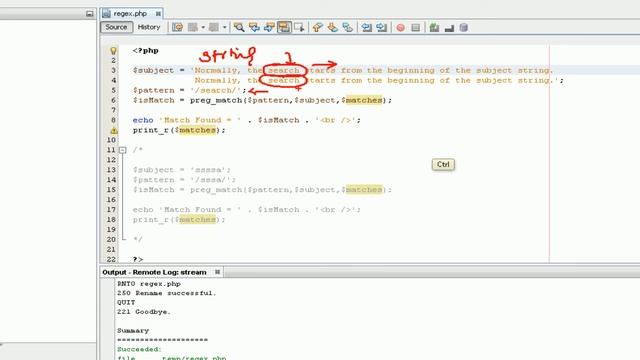This screenshot has width=640, height=360.
Task: Click line number 3 in gutter
Action: click(x=113, y=70)
